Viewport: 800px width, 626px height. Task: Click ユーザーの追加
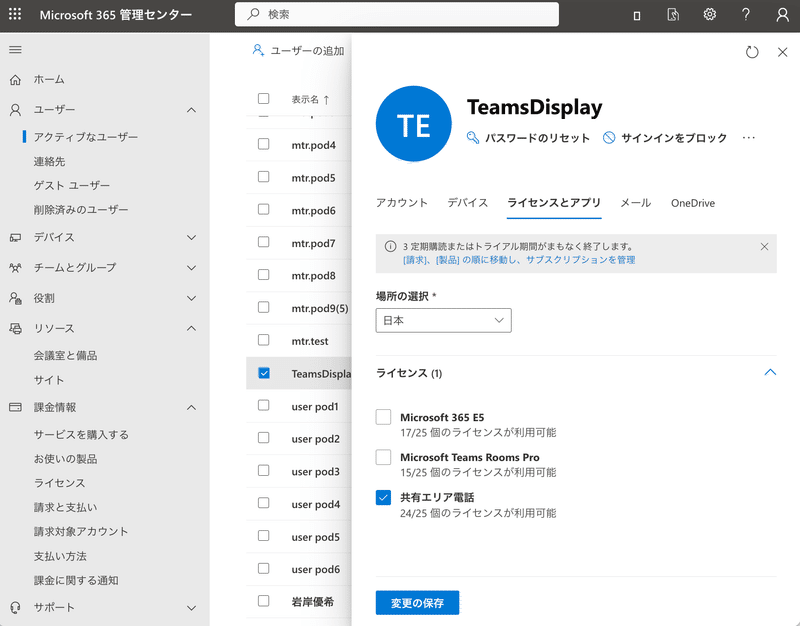[307, 51]
